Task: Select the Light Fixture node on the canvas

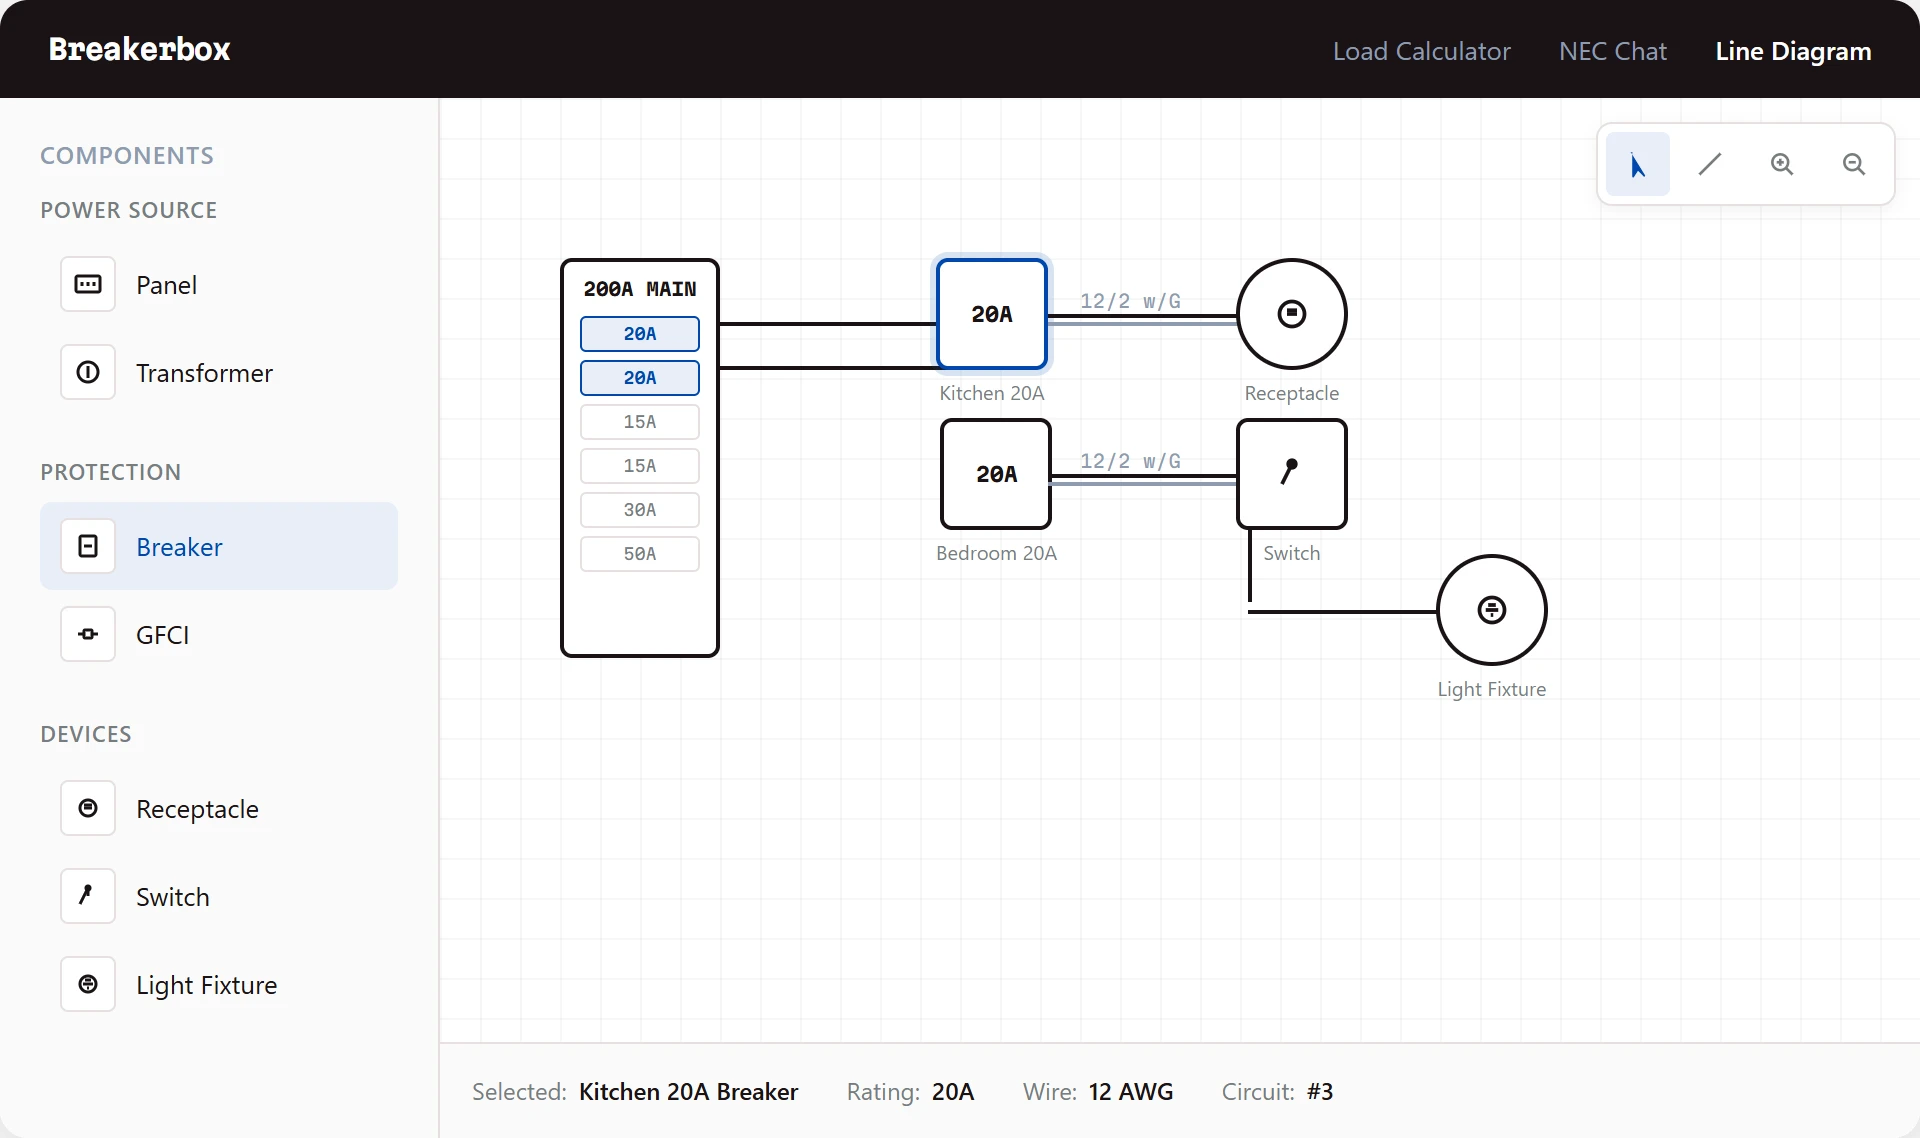Action: [x=1491, y=610]
